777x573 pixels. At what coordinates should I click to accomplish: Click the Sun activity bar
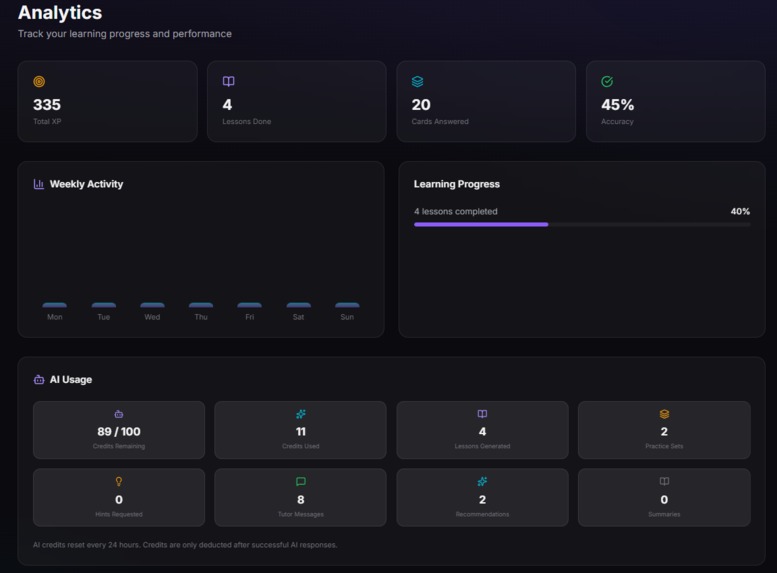coord(347,305)
